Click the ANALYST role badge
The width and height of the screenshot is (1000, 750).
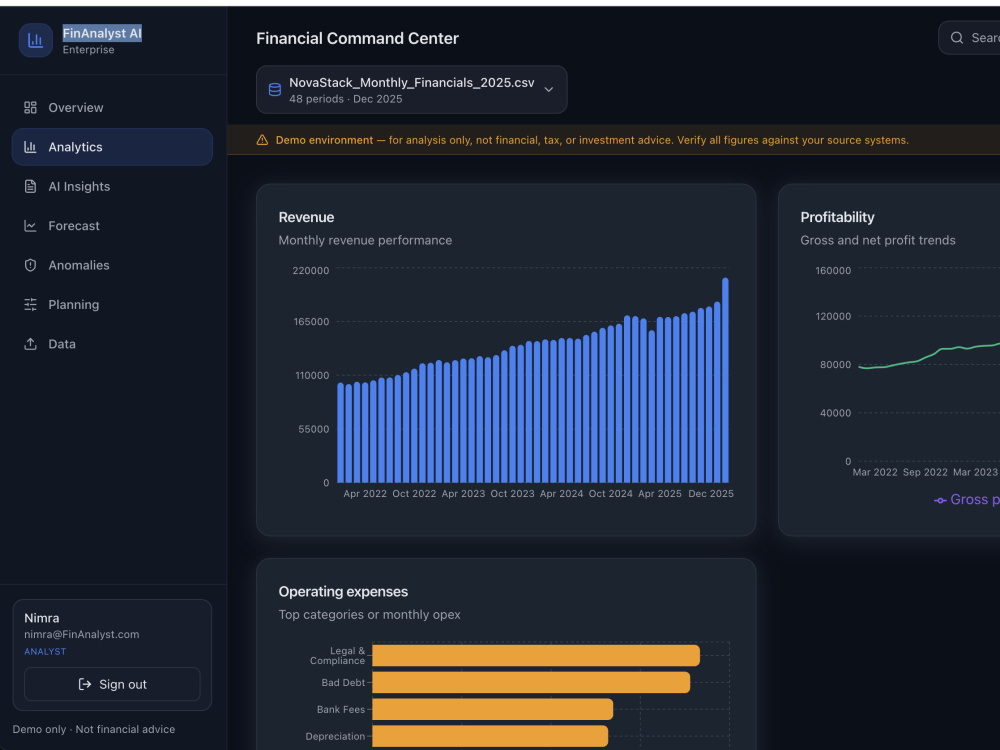45,652
